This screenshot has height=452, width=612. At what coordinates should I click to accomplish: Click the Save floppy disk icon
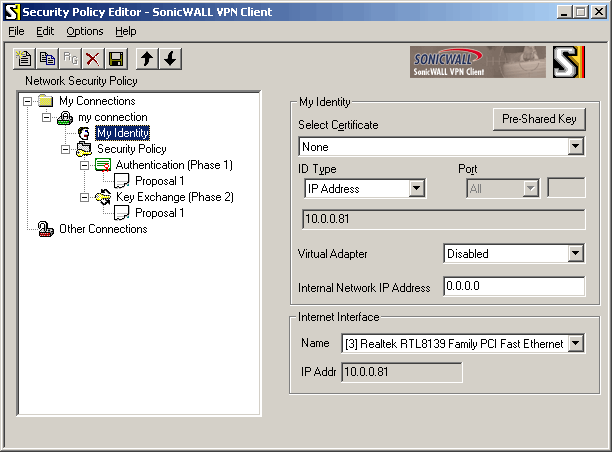point(116,59)
